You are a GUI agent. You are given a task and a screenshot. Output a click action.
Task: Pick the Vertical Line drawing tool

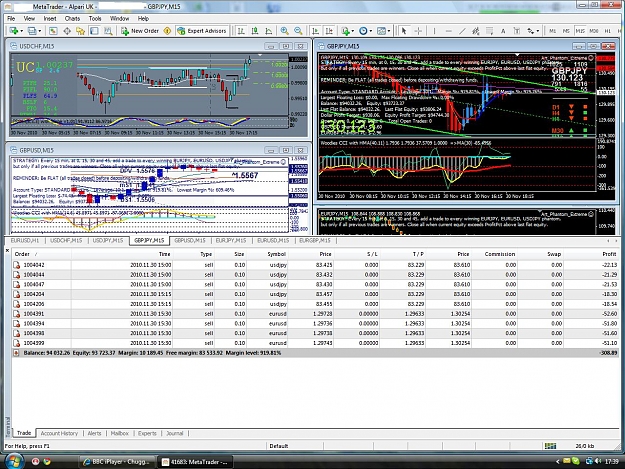tap(434, 31)
